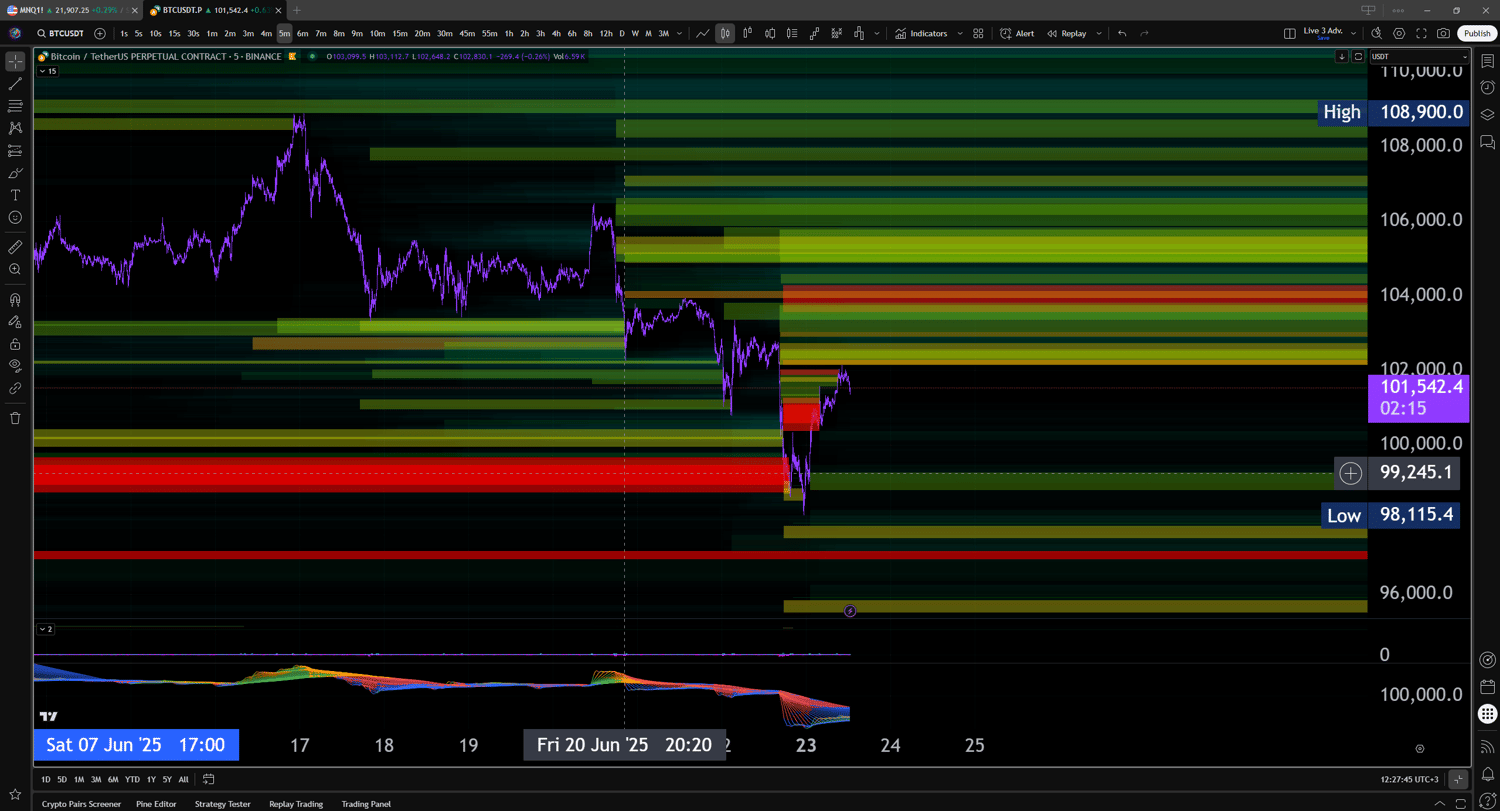Open the gann and fibonacci tools icon
This screenshot has height=811, width=1500.
(15, 106)
